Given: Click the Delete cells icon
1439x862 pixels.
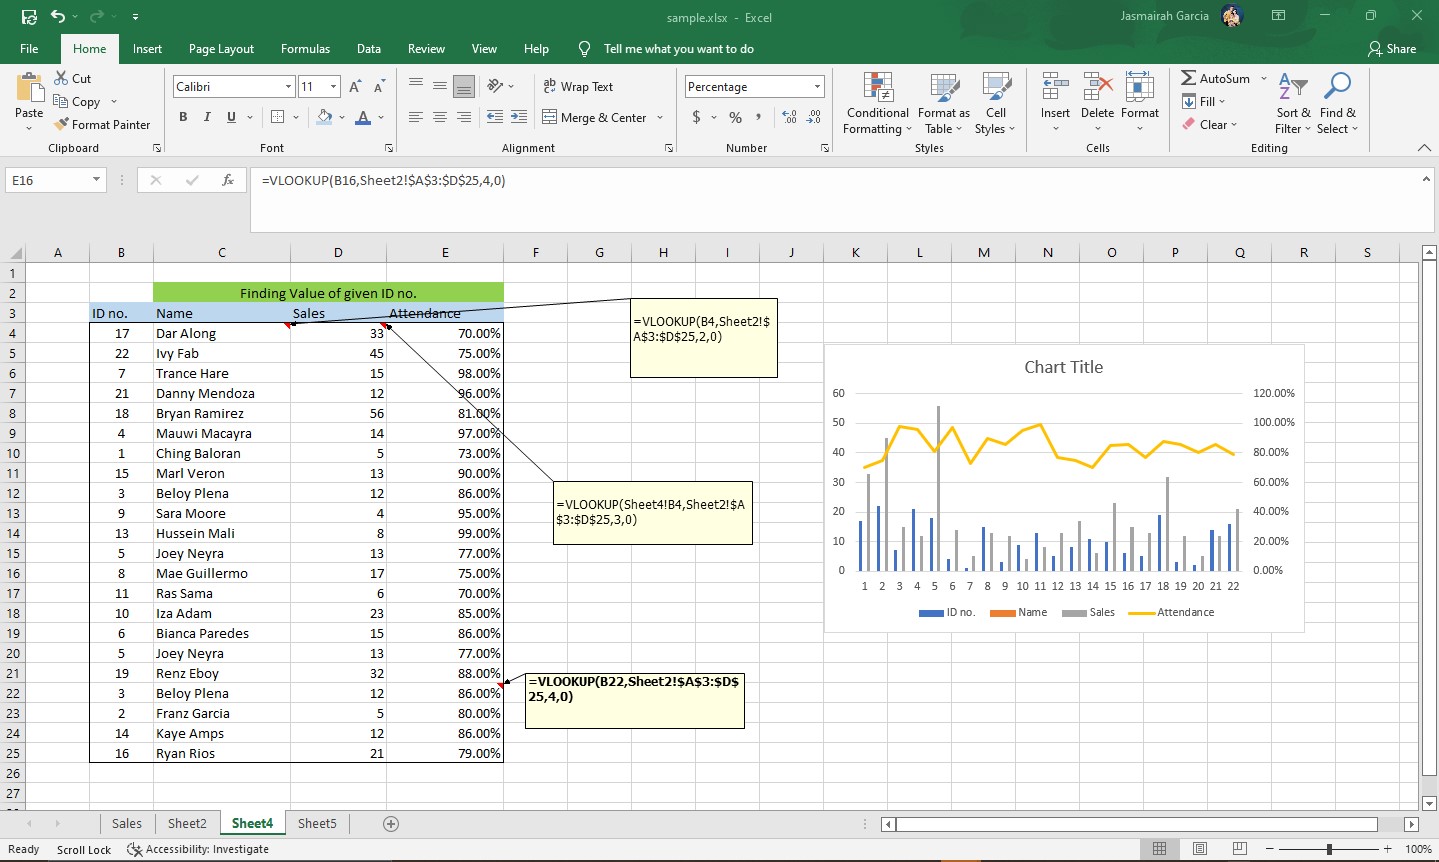Looking at the screenshot, I should point(1097,88).
